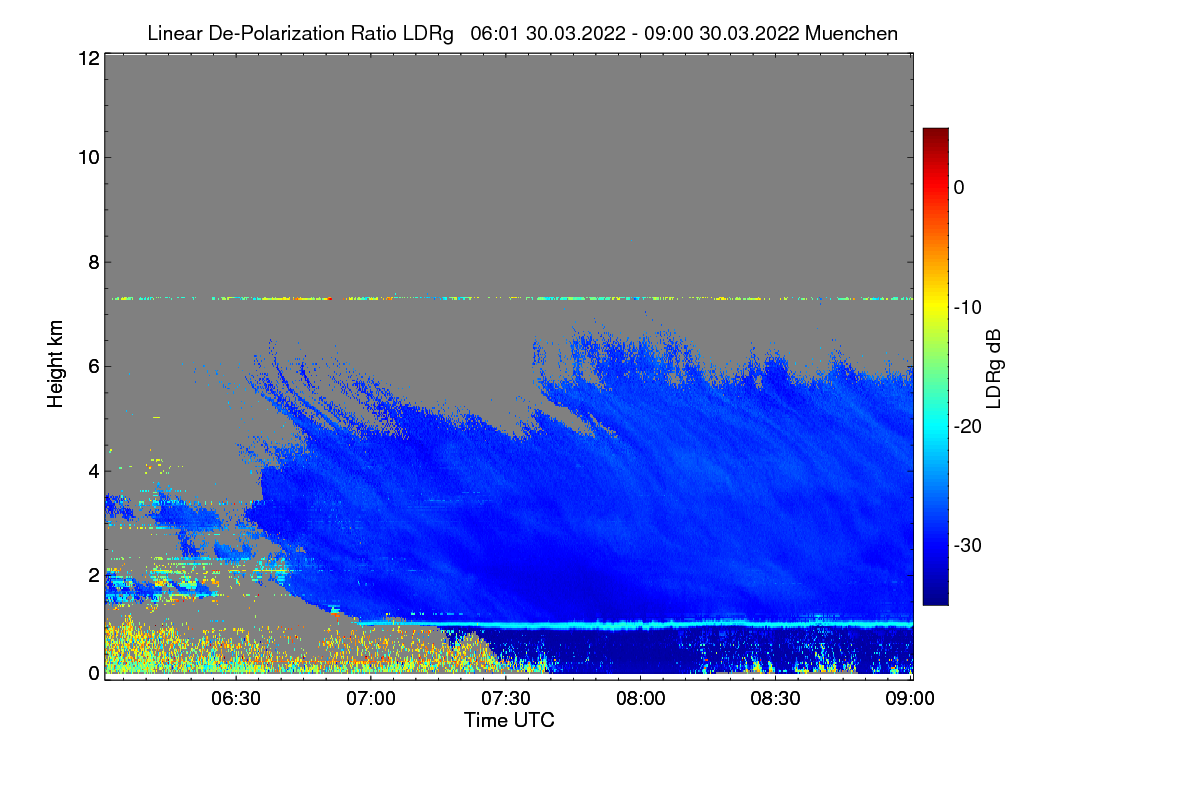Image resolution: width=1200 pixels, height=800 pixels.
Task: Click the '08:30' time tick label
Action: [776, 698]
